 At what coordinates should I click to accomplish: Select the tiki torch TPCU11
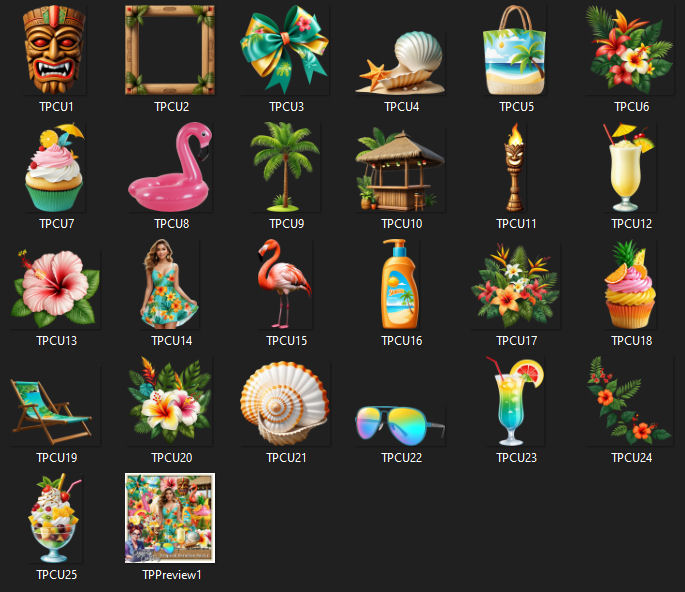515,167
